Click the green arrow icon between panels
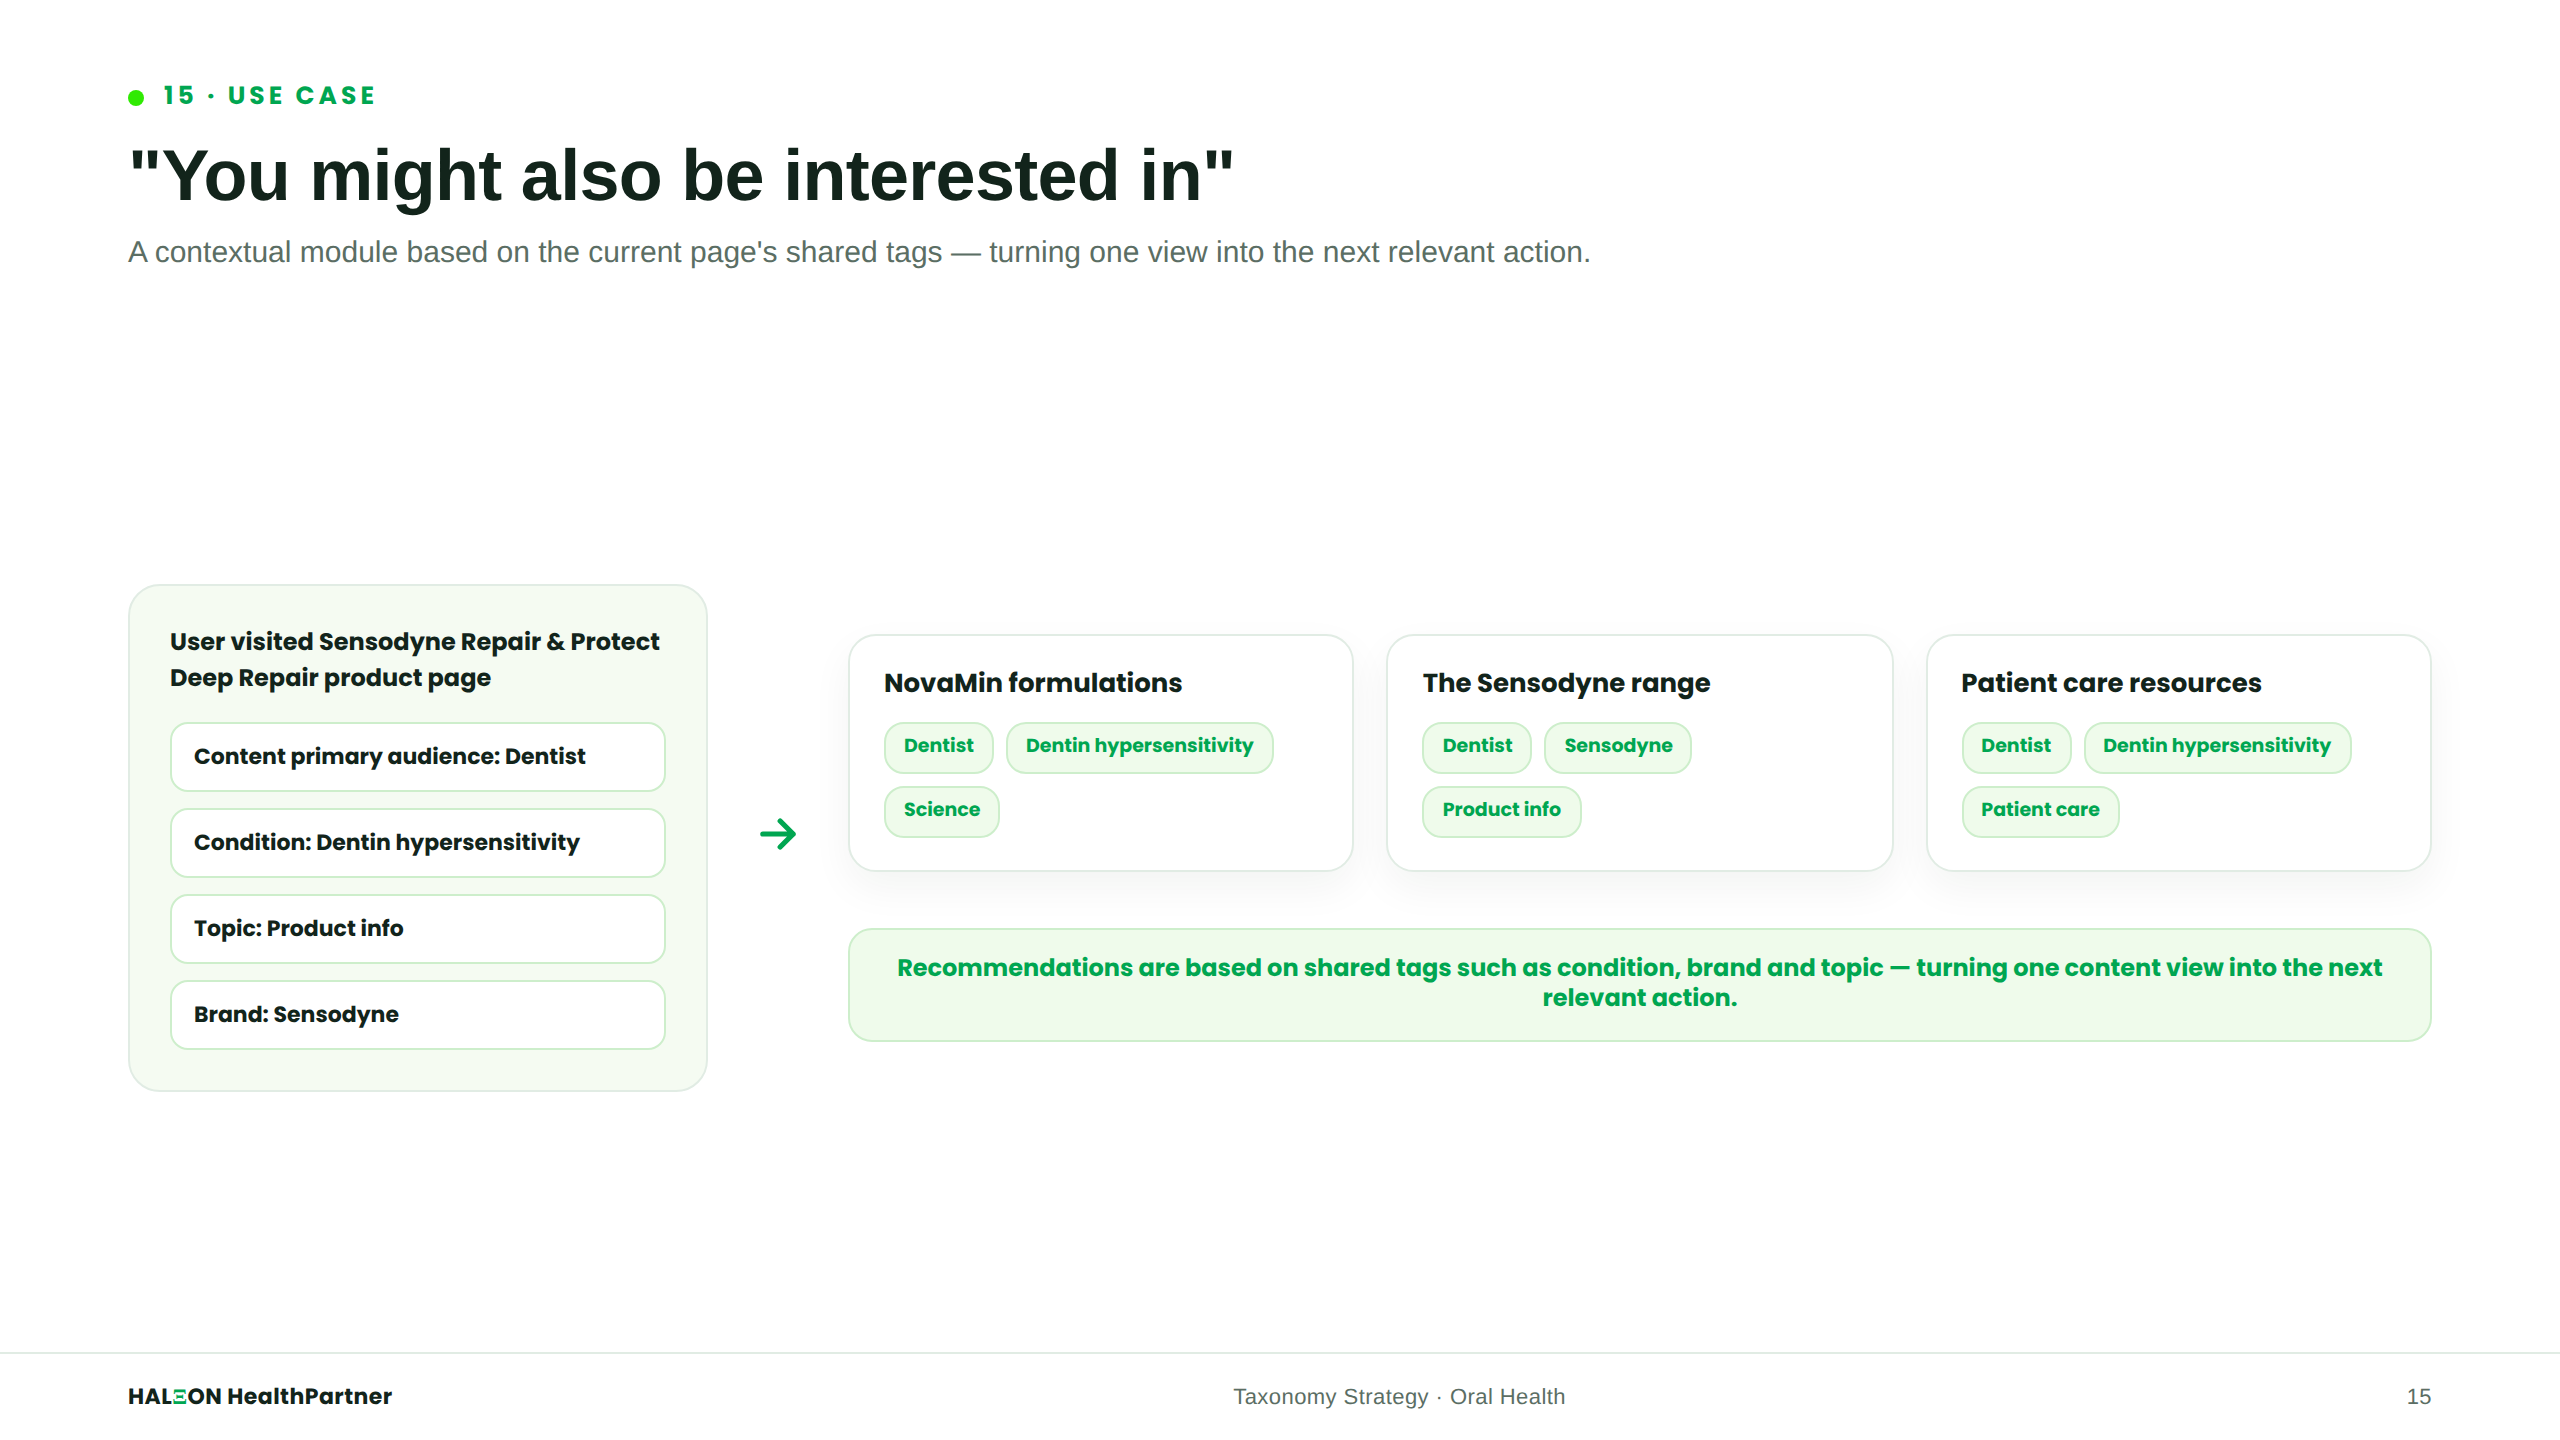Viewport: 2560px width, 1440px height. [x=778, y=834]
